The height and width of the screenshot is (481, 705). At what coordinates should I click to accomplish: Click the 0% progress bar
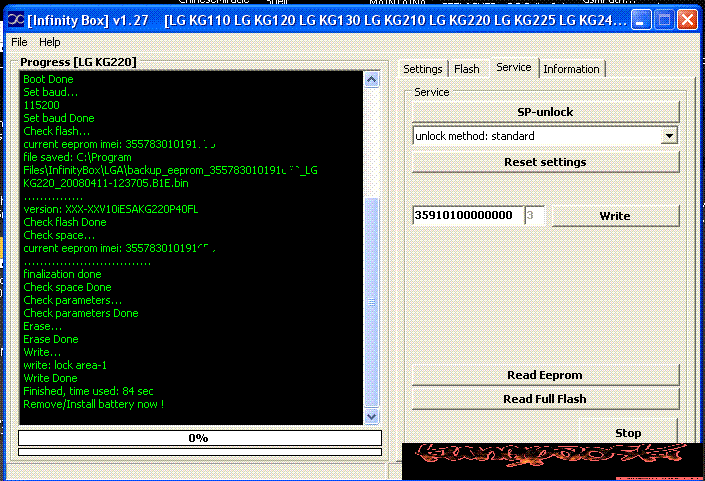(200, 438)
